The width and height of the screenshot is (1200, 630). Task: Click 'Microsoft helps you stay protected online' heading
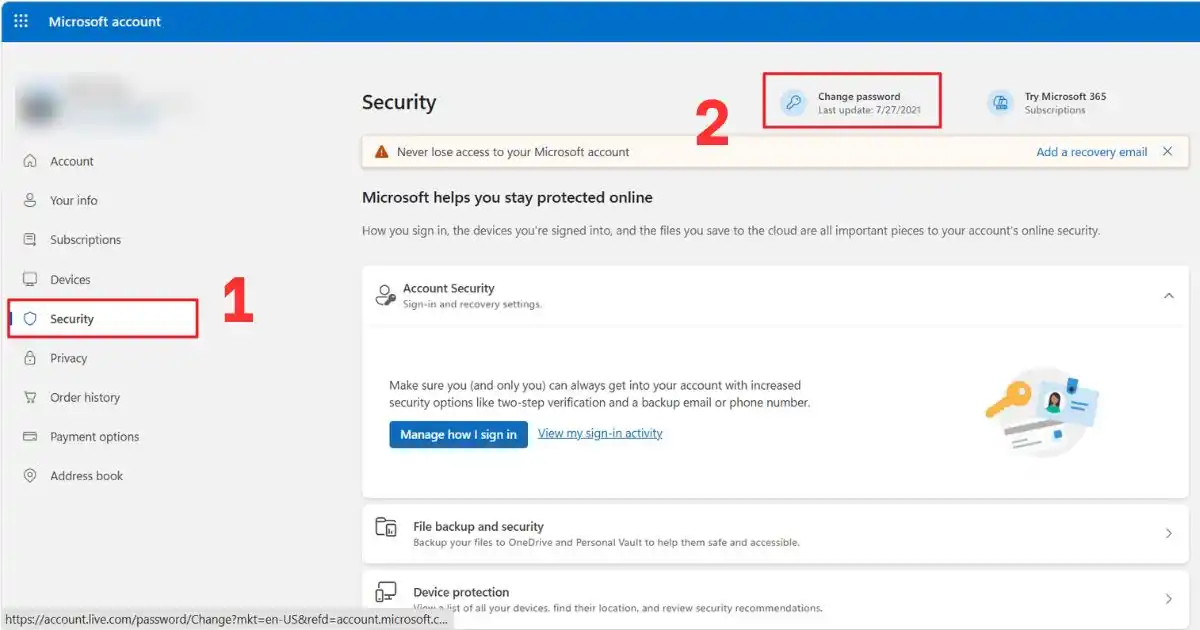[507, 198]
